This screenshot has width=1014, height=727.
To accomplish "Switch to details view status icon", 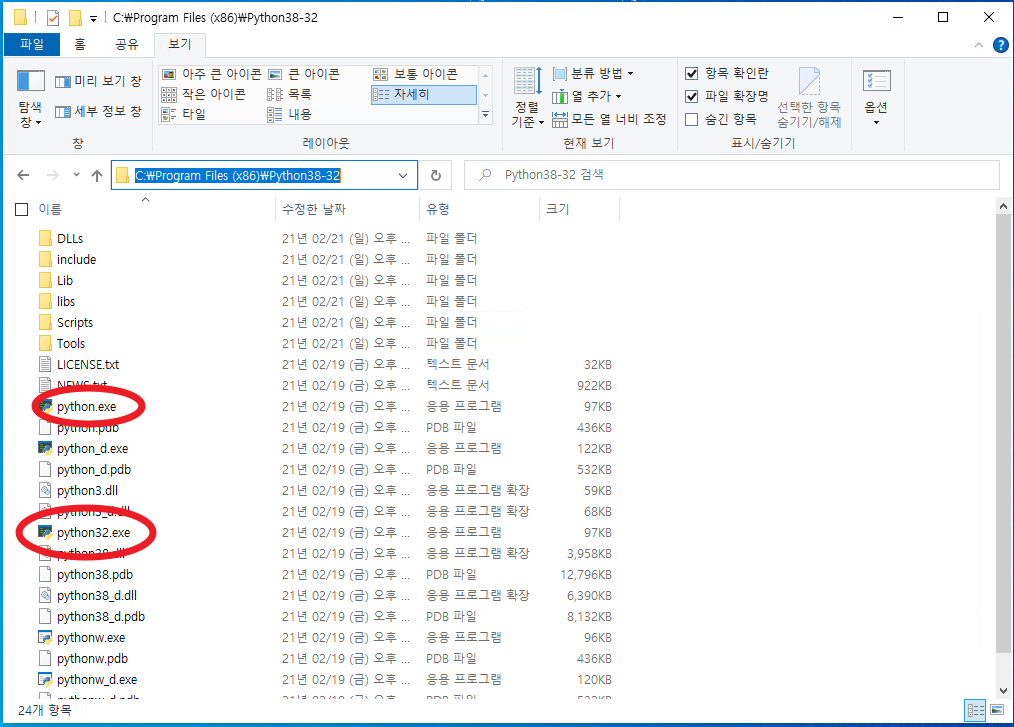I will click(x=975, y=711).
